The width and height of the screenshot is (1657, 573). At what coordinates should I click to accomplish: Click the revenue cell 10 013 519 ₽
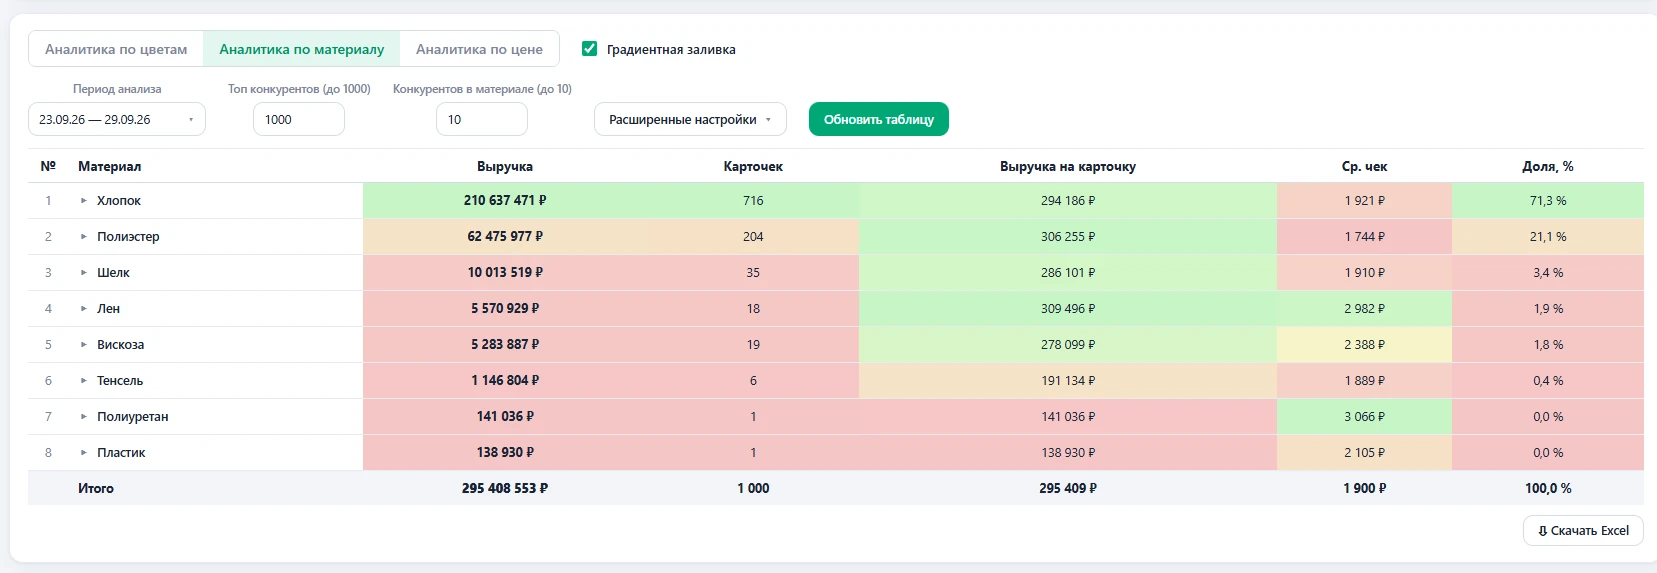(x=505, y=272)
